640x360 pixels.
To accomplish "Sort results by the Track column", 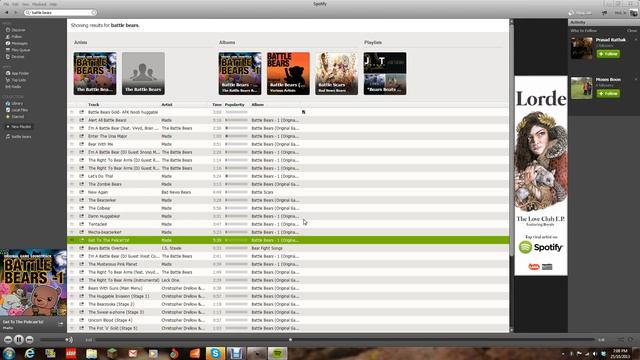I will (x=93, y=104).
